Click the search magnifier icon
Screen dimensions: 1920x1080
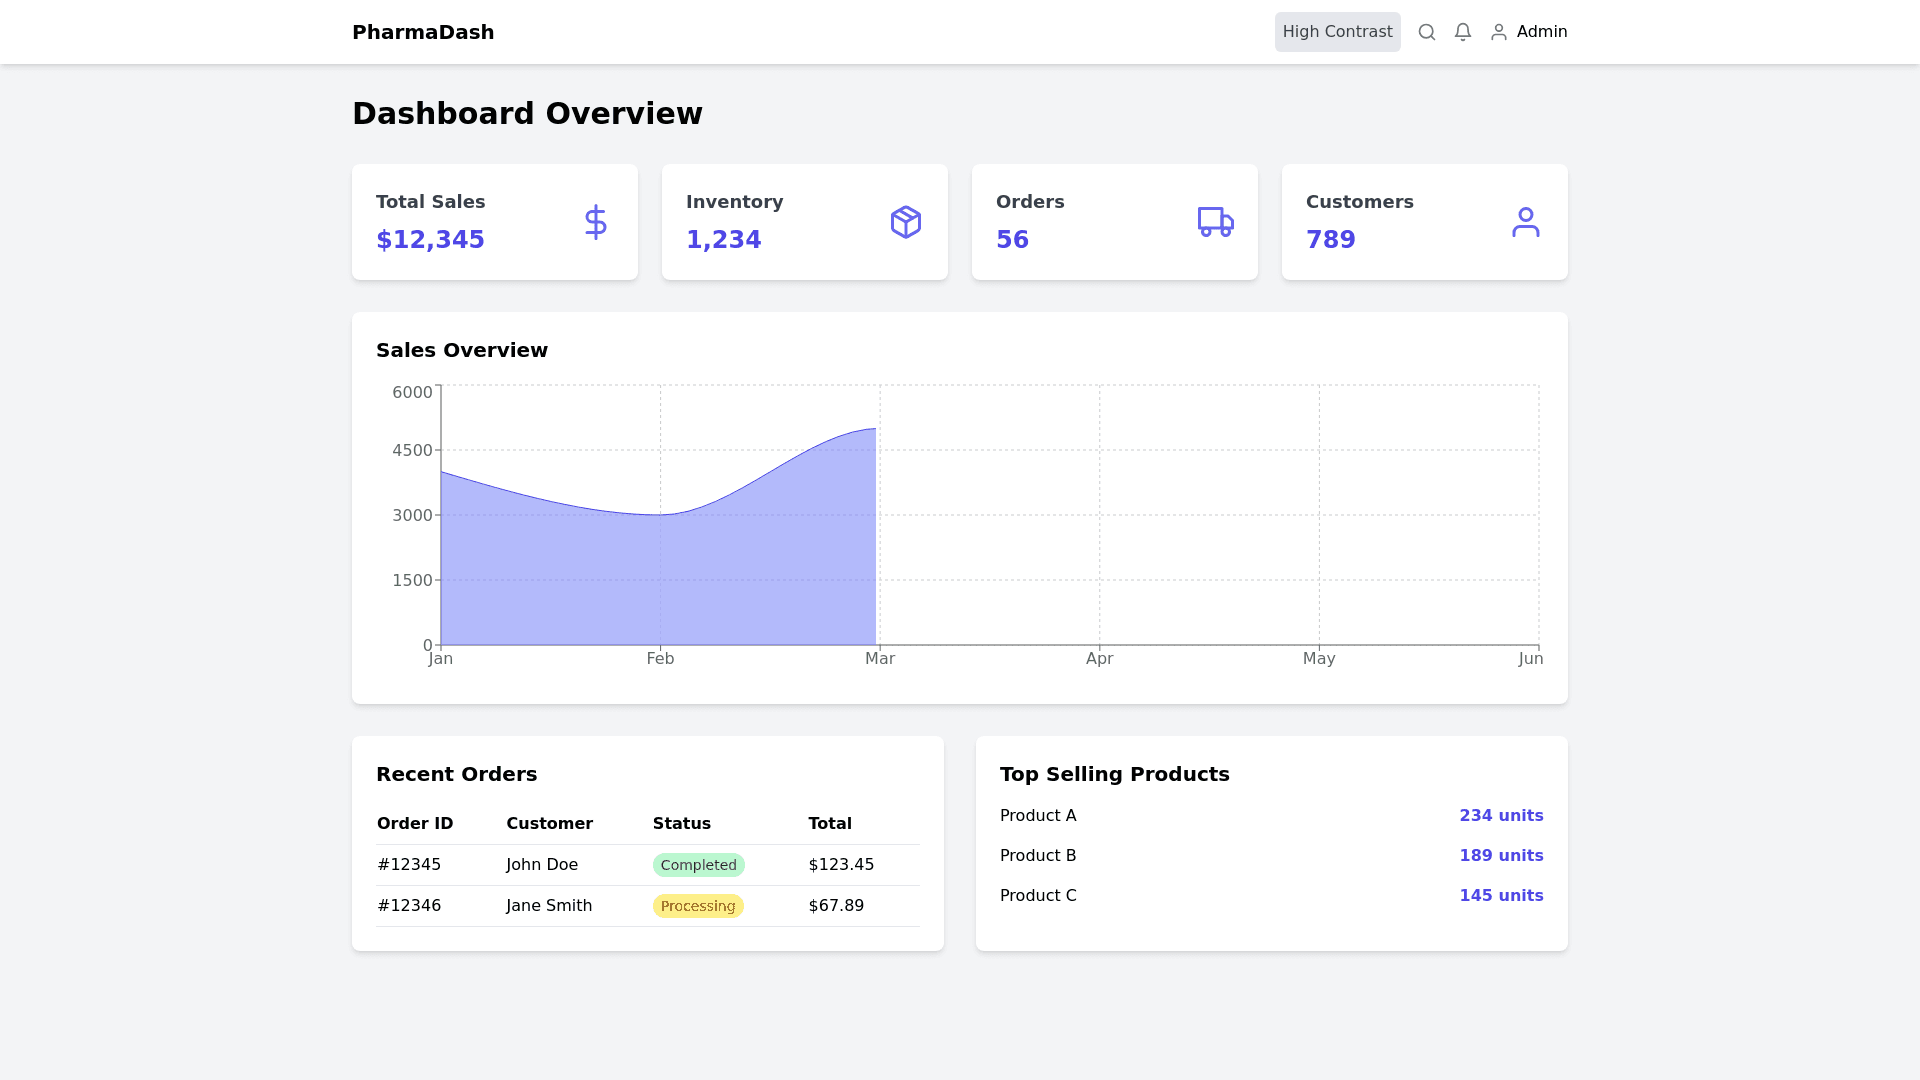click(1427, 32)
